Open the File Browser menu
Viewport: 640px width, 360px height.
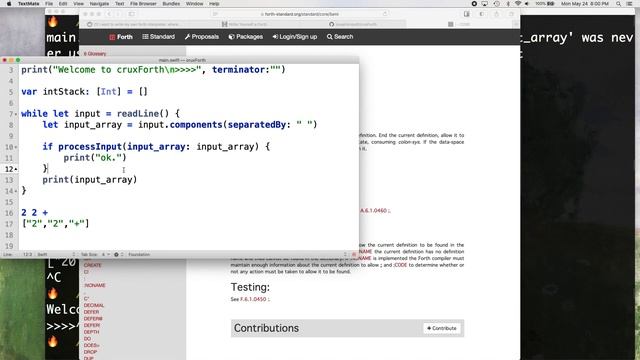click(x=143, y=4)
